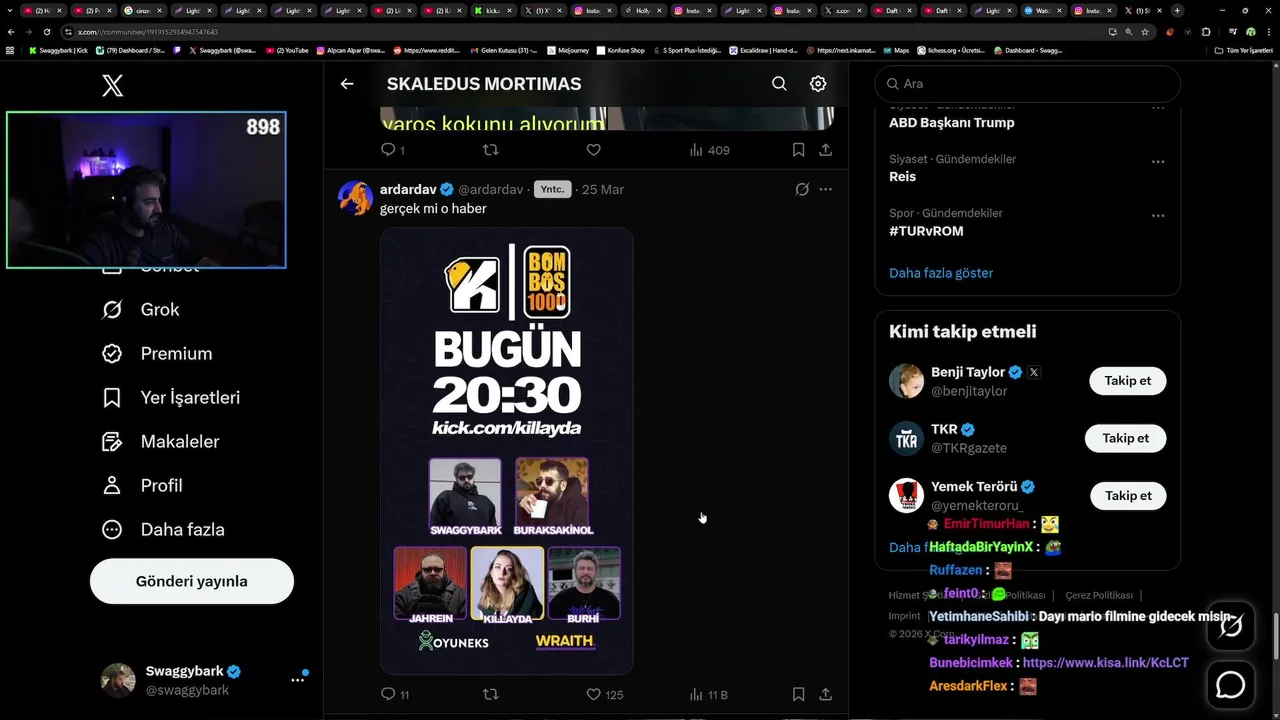1280x720 pixels.
Task: Expand Daha fazla in the left sidebar
Action: 163,529
